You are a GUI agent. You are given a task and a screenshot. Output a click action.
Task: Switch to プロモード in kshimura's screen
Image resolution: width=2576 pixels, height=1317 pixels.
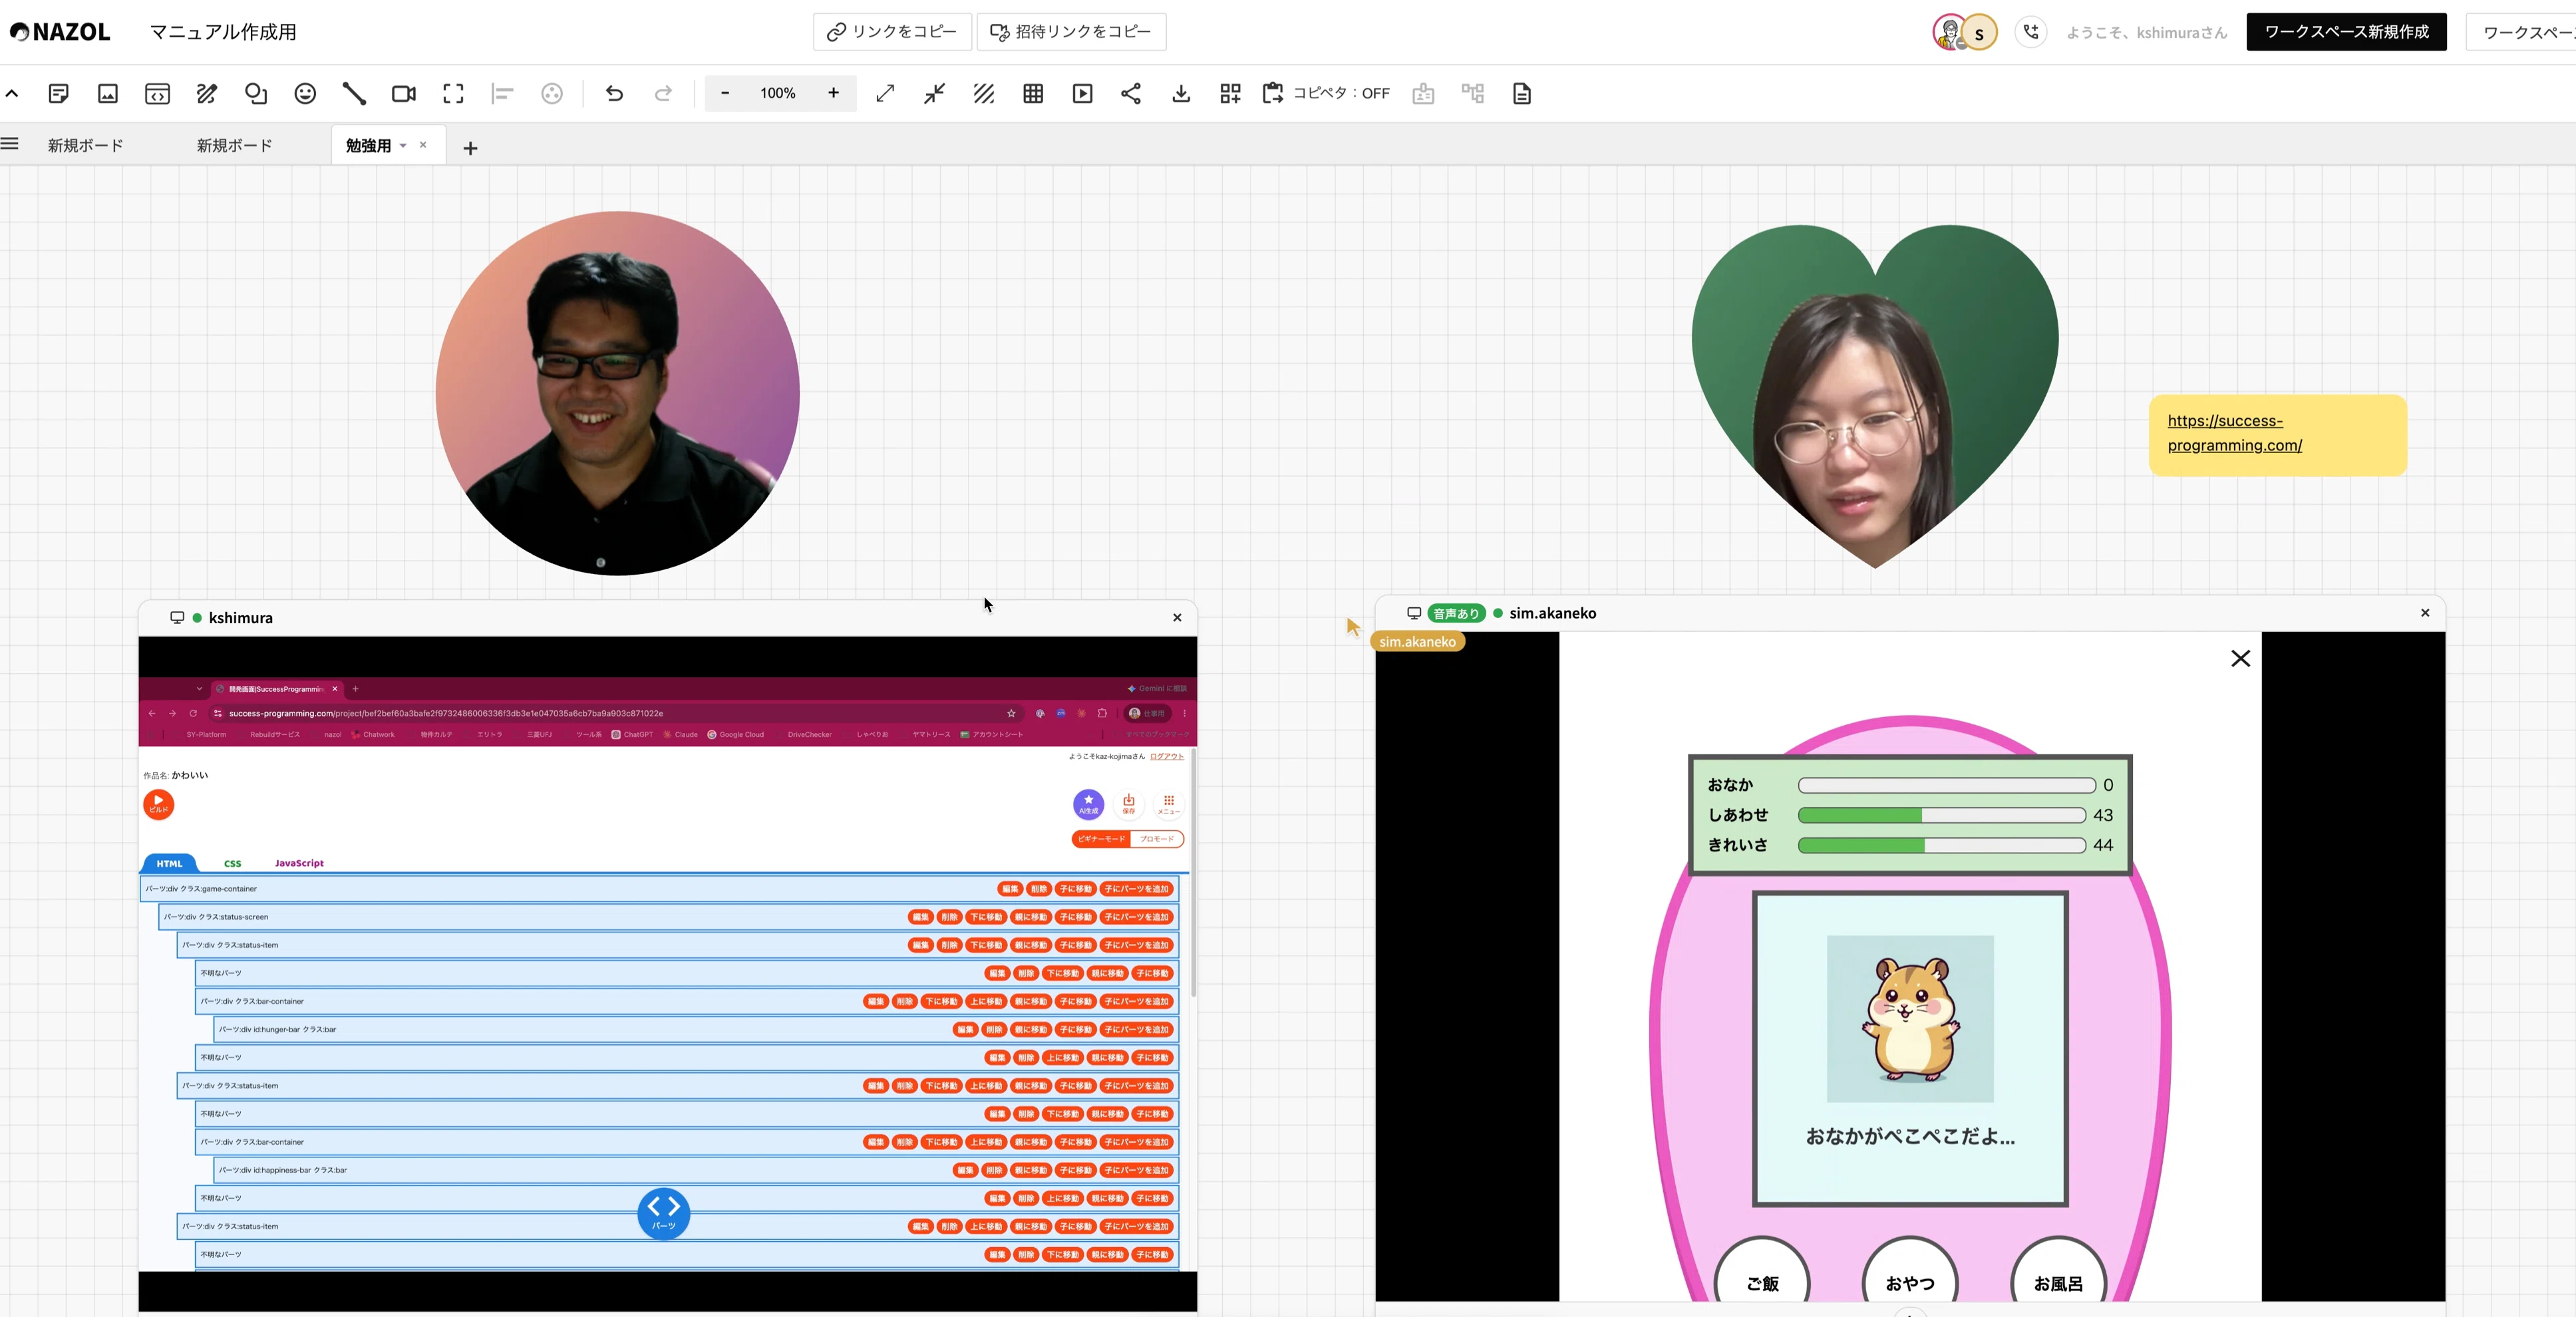coord(1157,839)
